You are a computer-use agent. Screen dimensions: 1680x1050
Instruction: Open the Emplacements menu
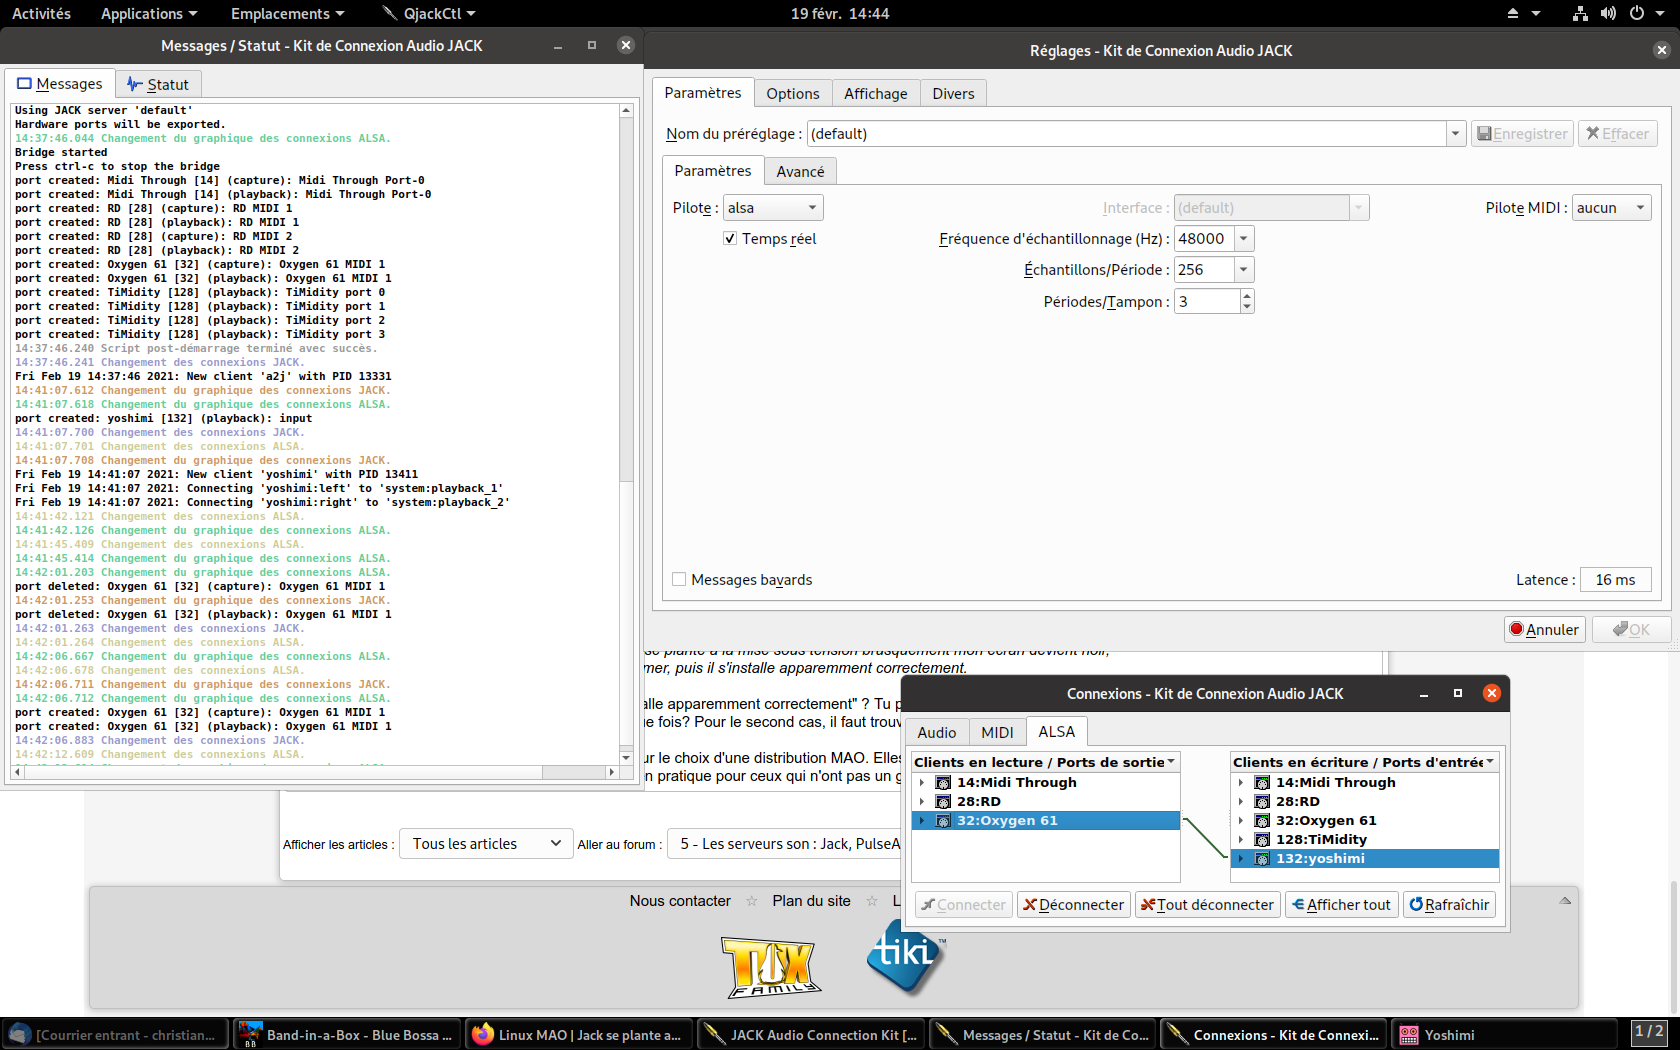pos(287,13)
